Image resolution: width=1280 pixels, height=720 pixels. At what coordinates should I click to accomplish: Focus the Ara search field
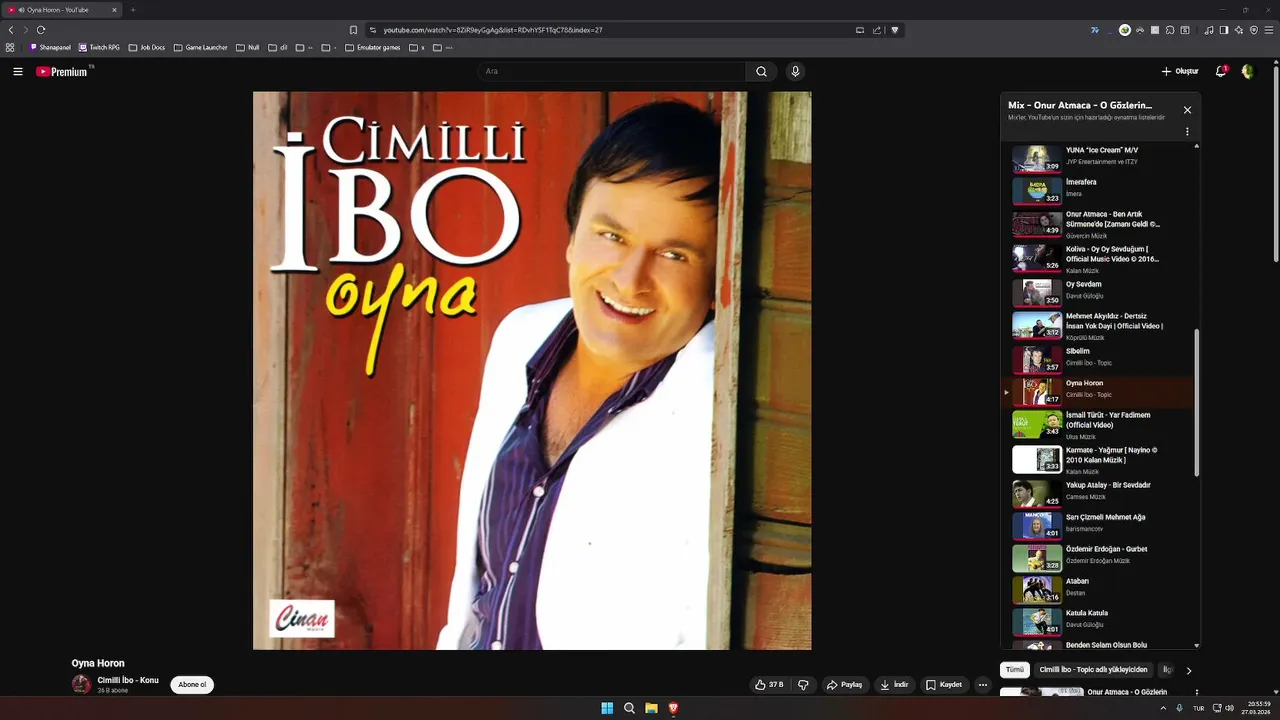[x=611, y=71]
